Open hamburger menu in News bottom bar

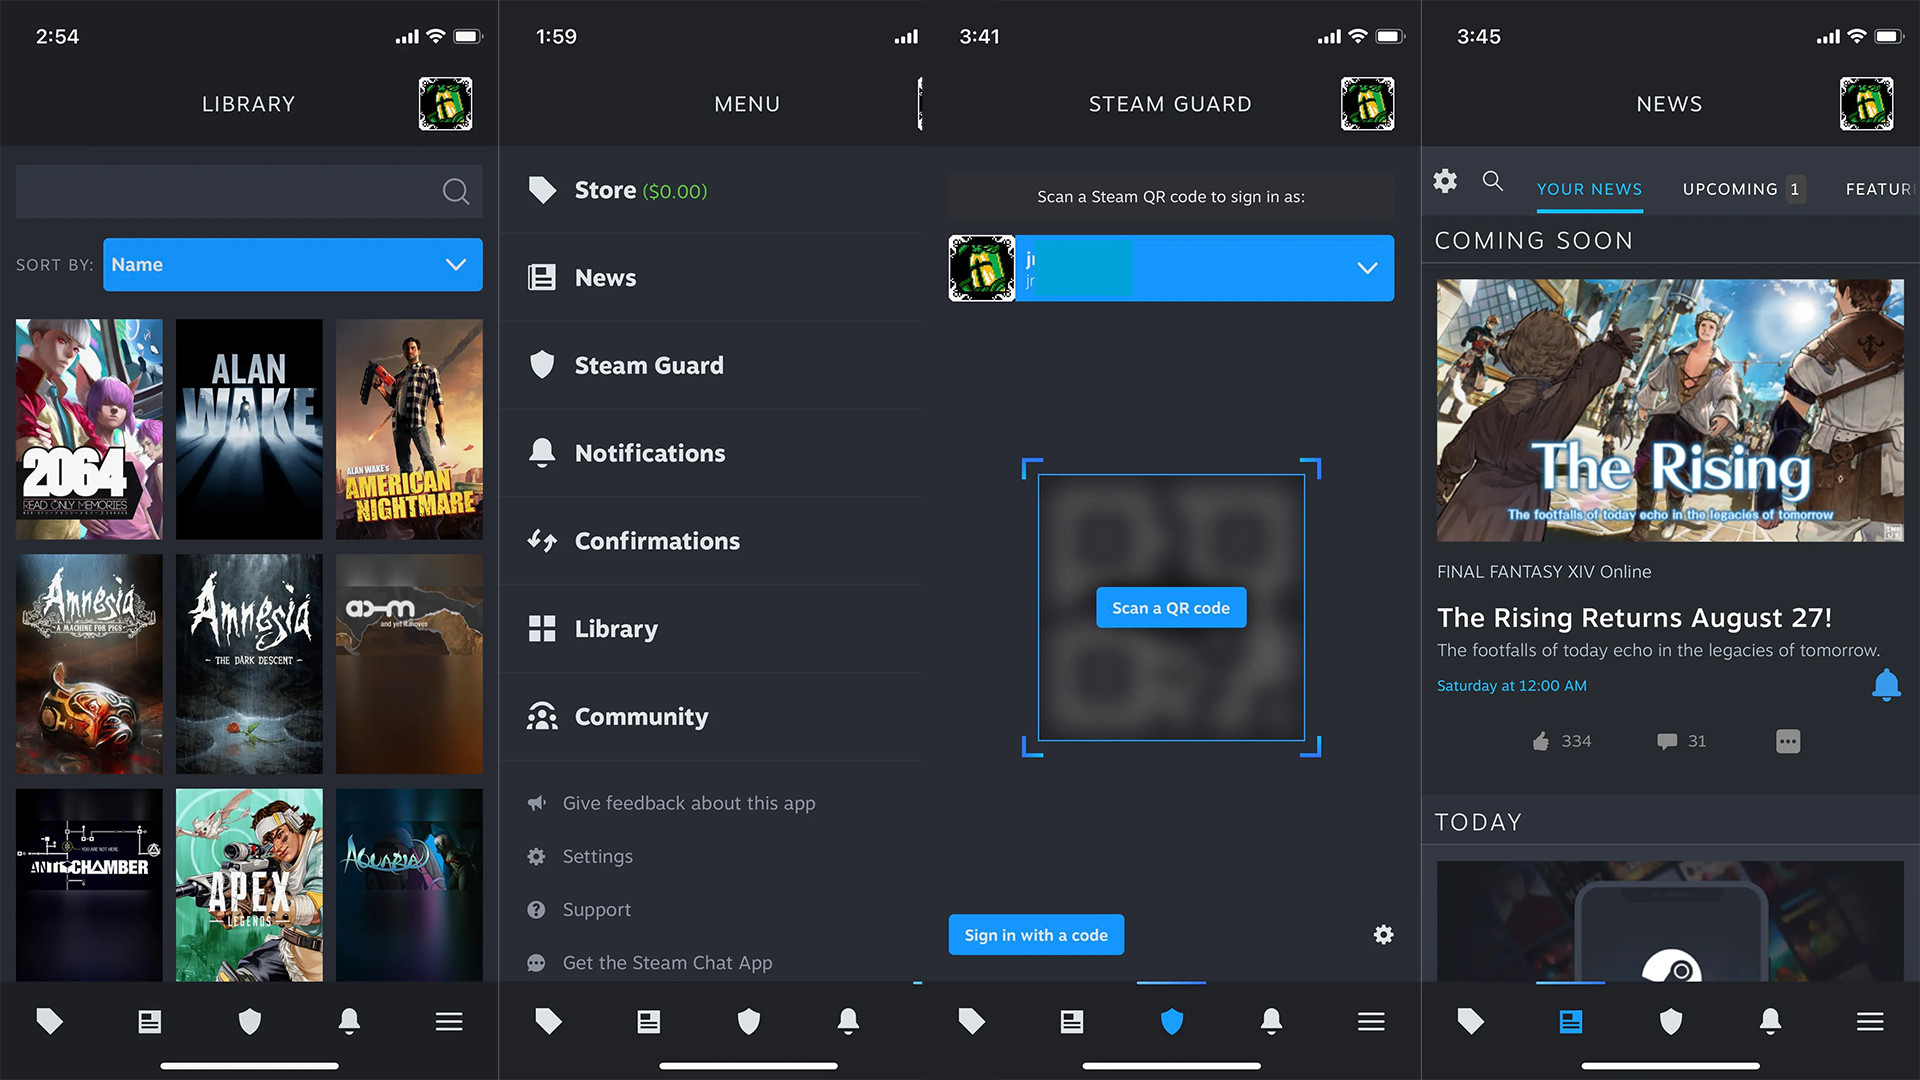[x=1870, y=1021]
